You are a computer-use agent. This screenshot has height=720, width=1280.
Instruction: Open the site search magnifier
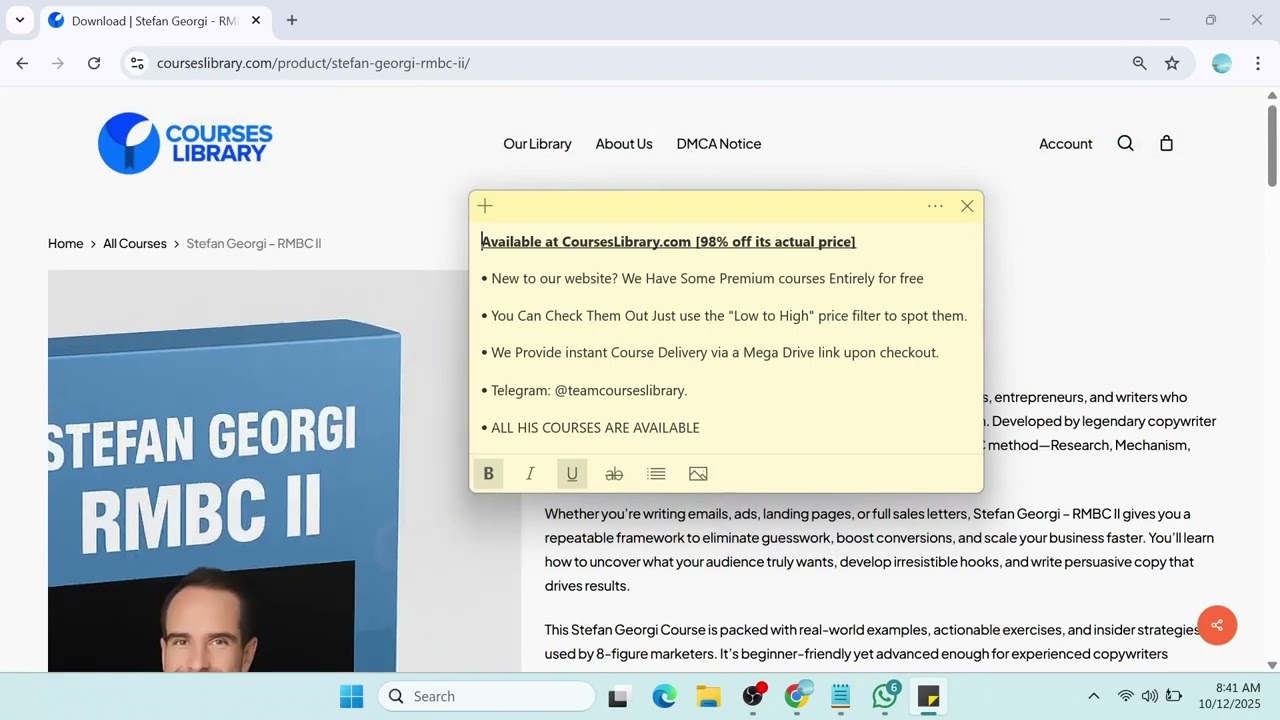[x=1125, y=143]
